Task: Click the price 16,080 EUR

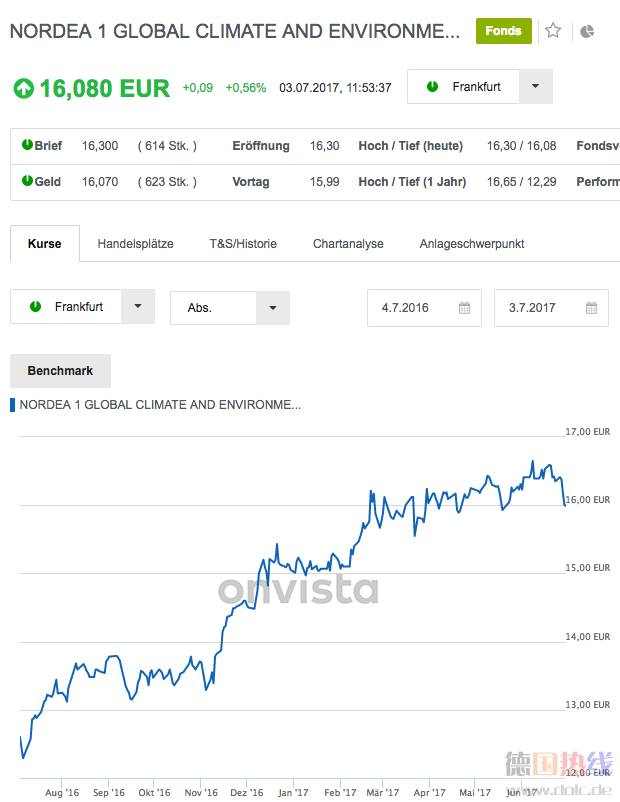Action: [x=104, y=88]
